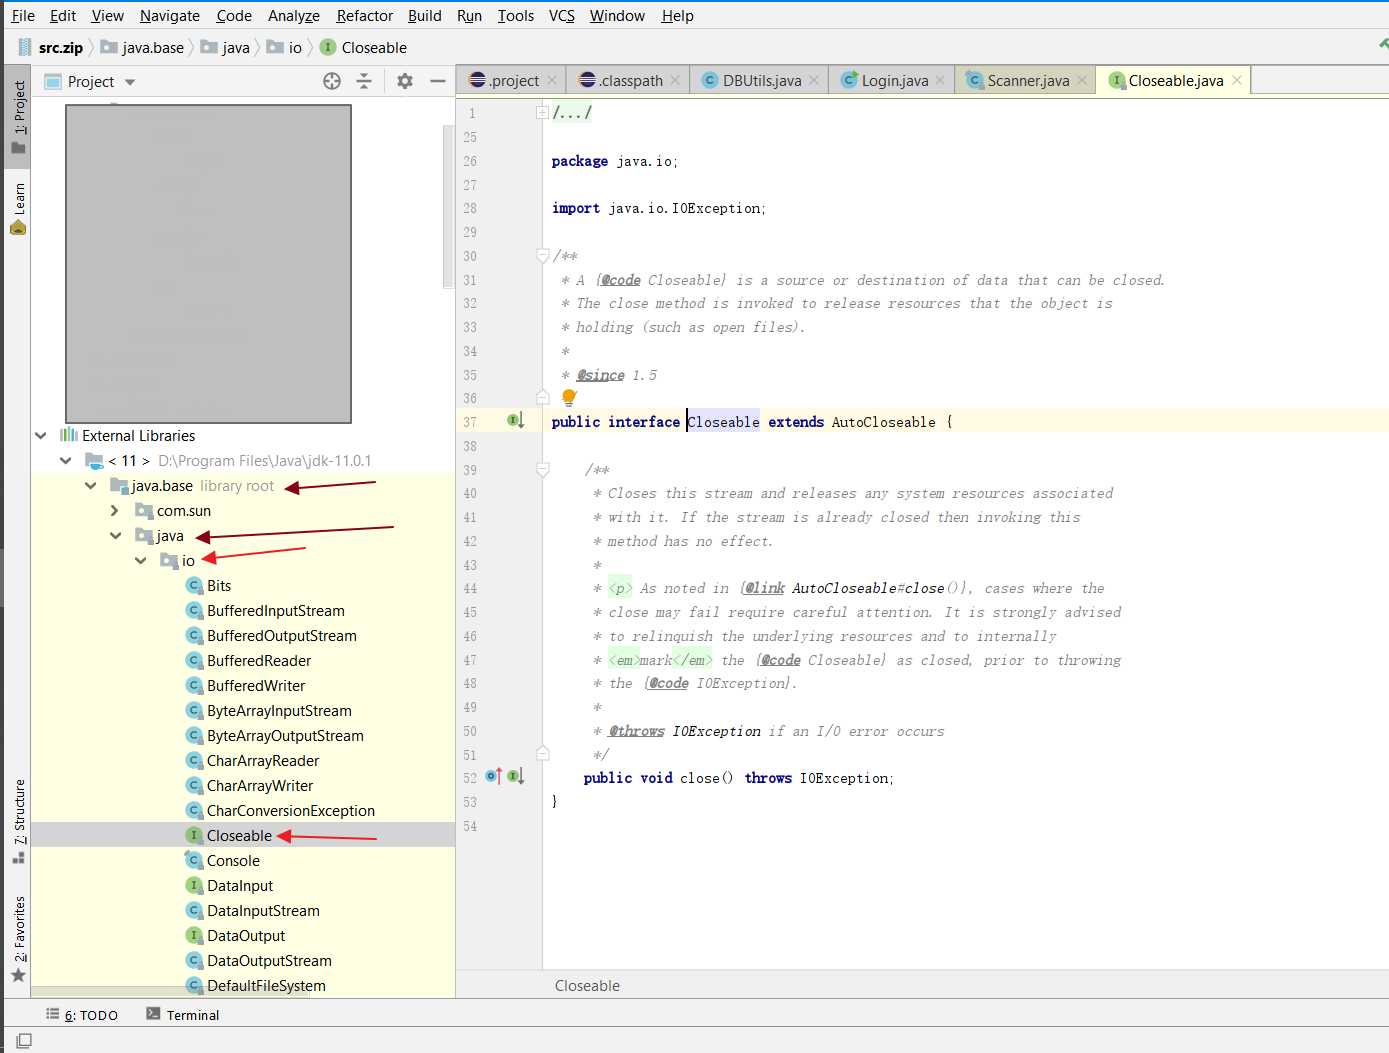Expand folded license comment at line 1
This screenshot has width=1389, height=1053.
coord(542,113)
